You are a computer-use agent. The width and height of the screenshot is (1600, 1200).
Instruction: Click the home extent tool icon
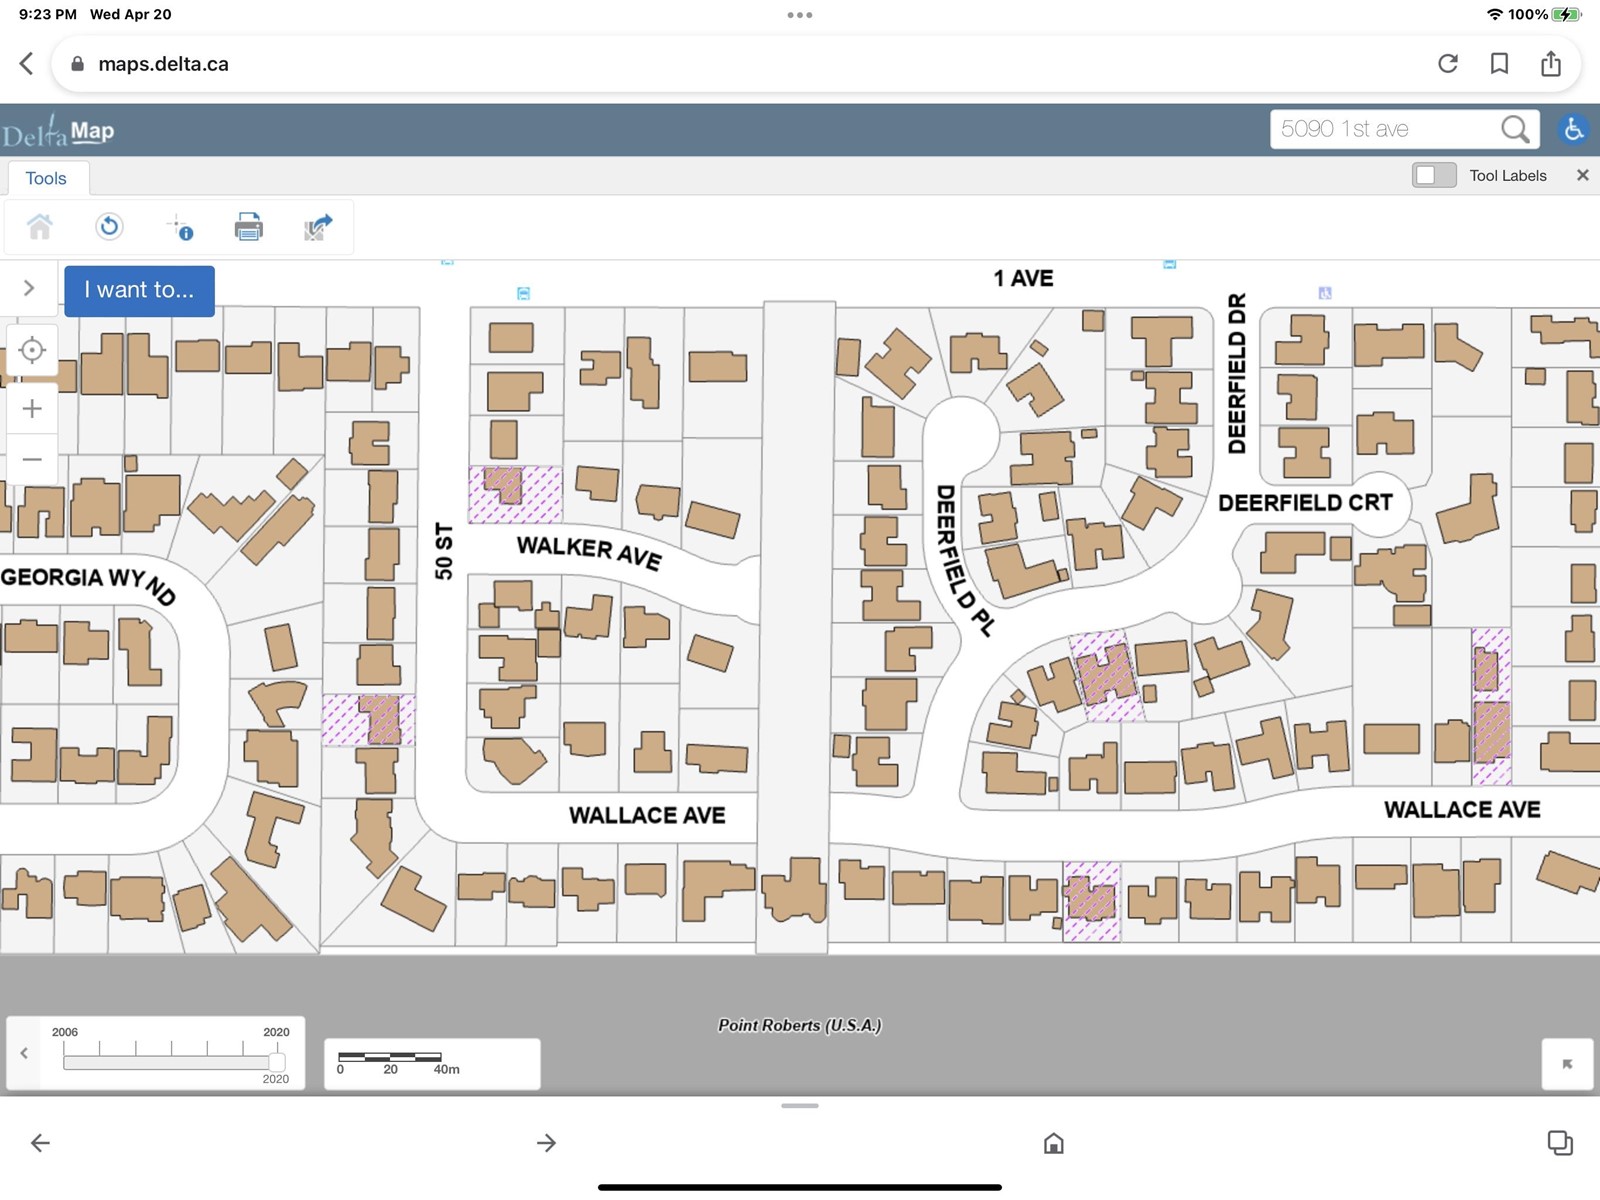pyautogui.click(x=40, y=227)
